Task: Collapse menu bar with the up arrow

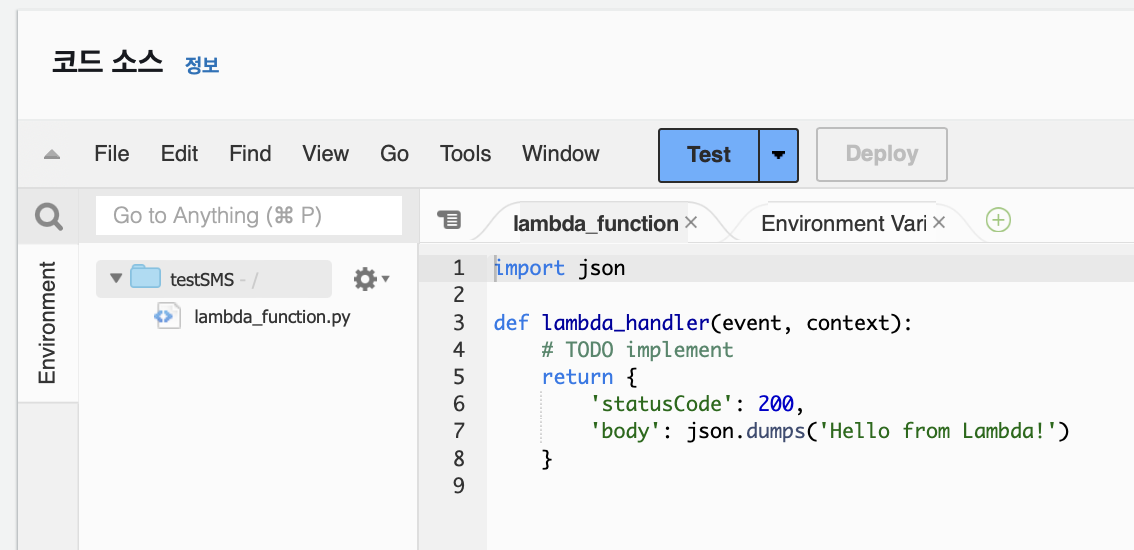Action: 52,155
